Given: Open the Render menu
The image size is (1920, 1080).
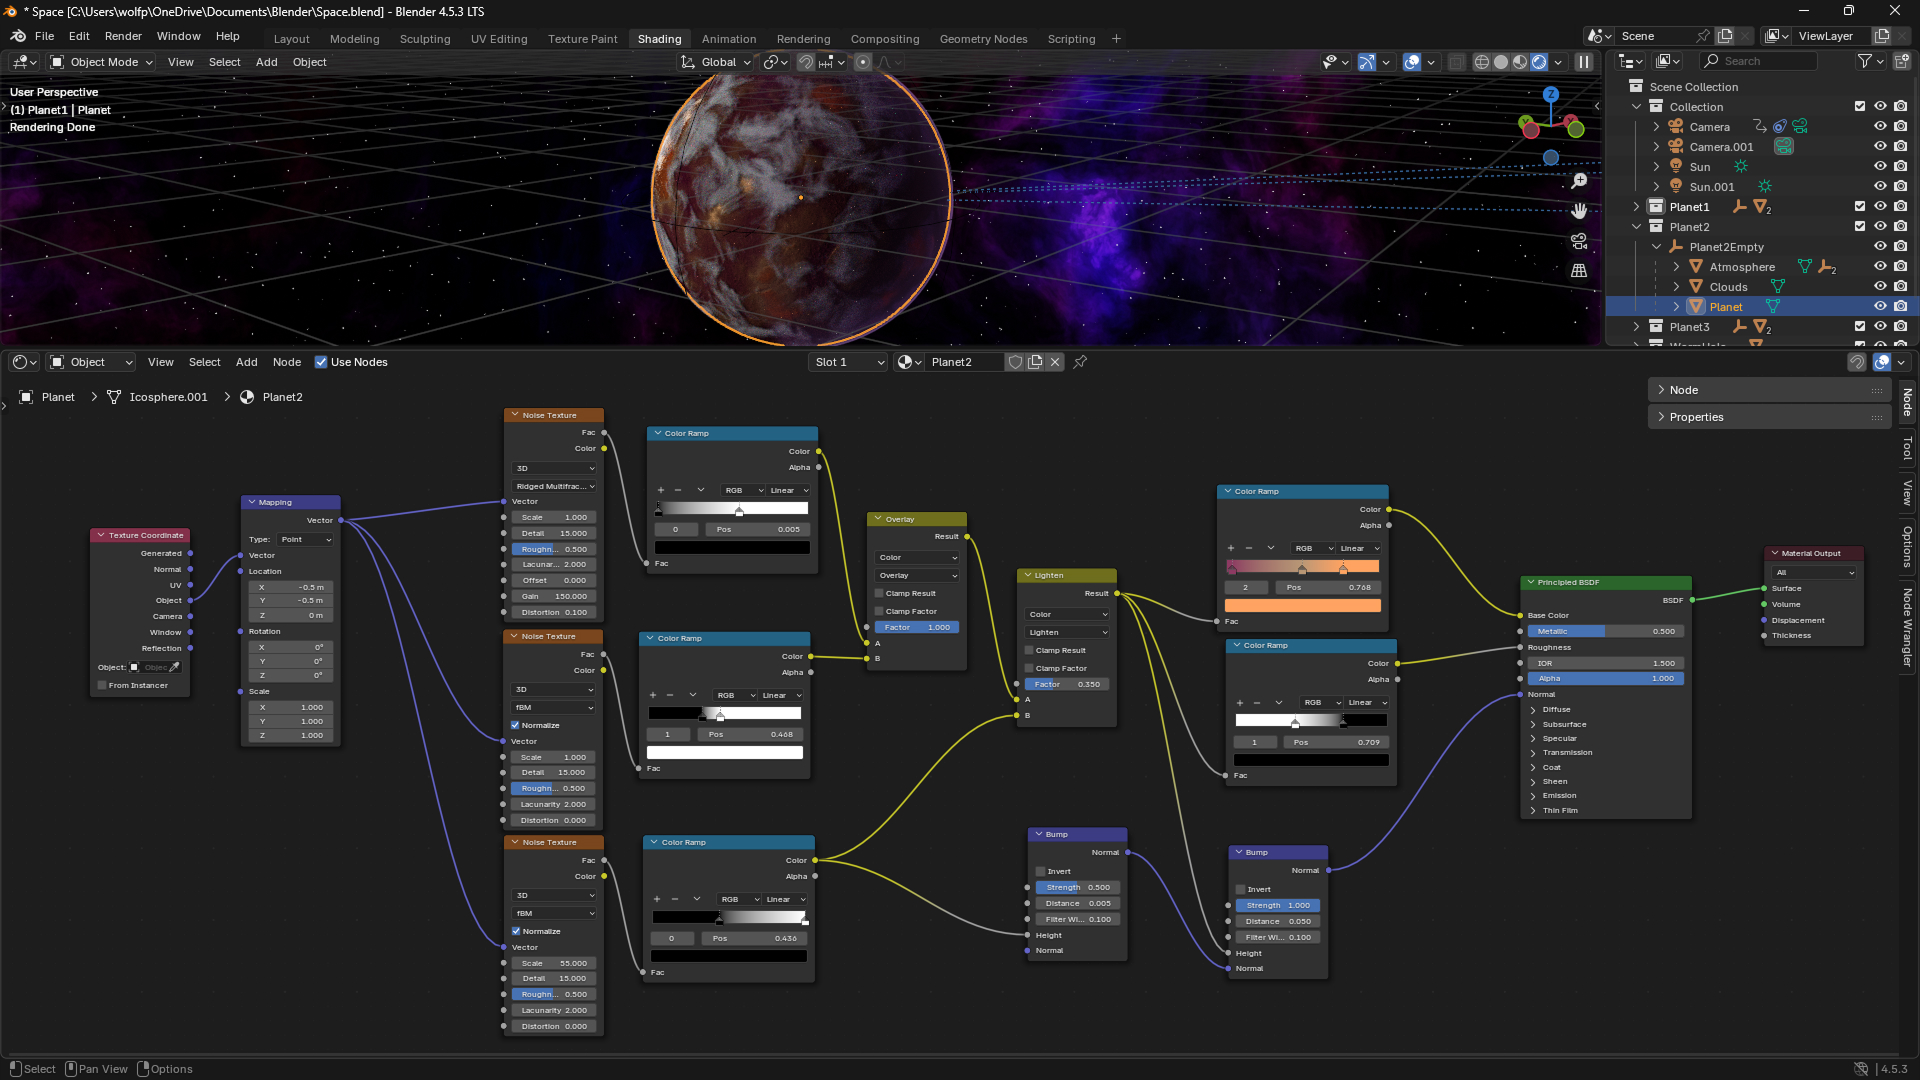Looking at the screenshot, I should 123,36.
